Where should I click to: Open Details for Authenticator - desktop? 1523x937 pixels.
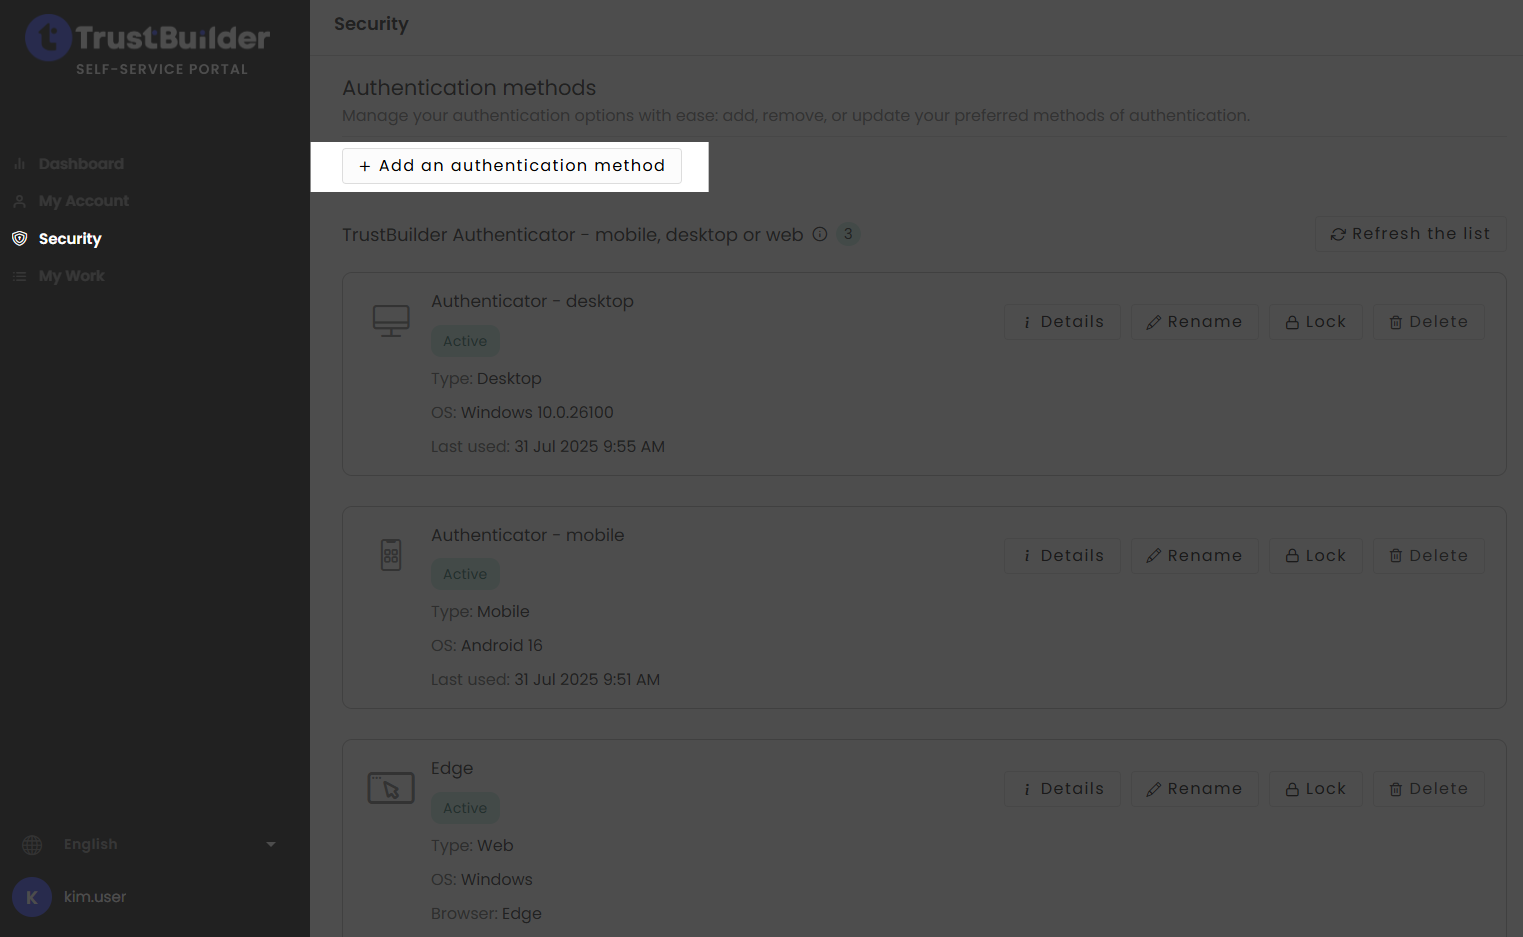coord(1062,321)
